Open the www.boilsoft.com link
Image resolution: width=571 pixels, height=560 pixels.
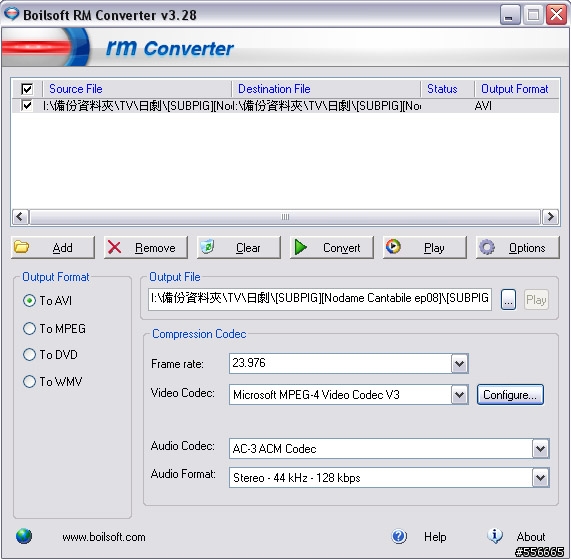point(104,537)
